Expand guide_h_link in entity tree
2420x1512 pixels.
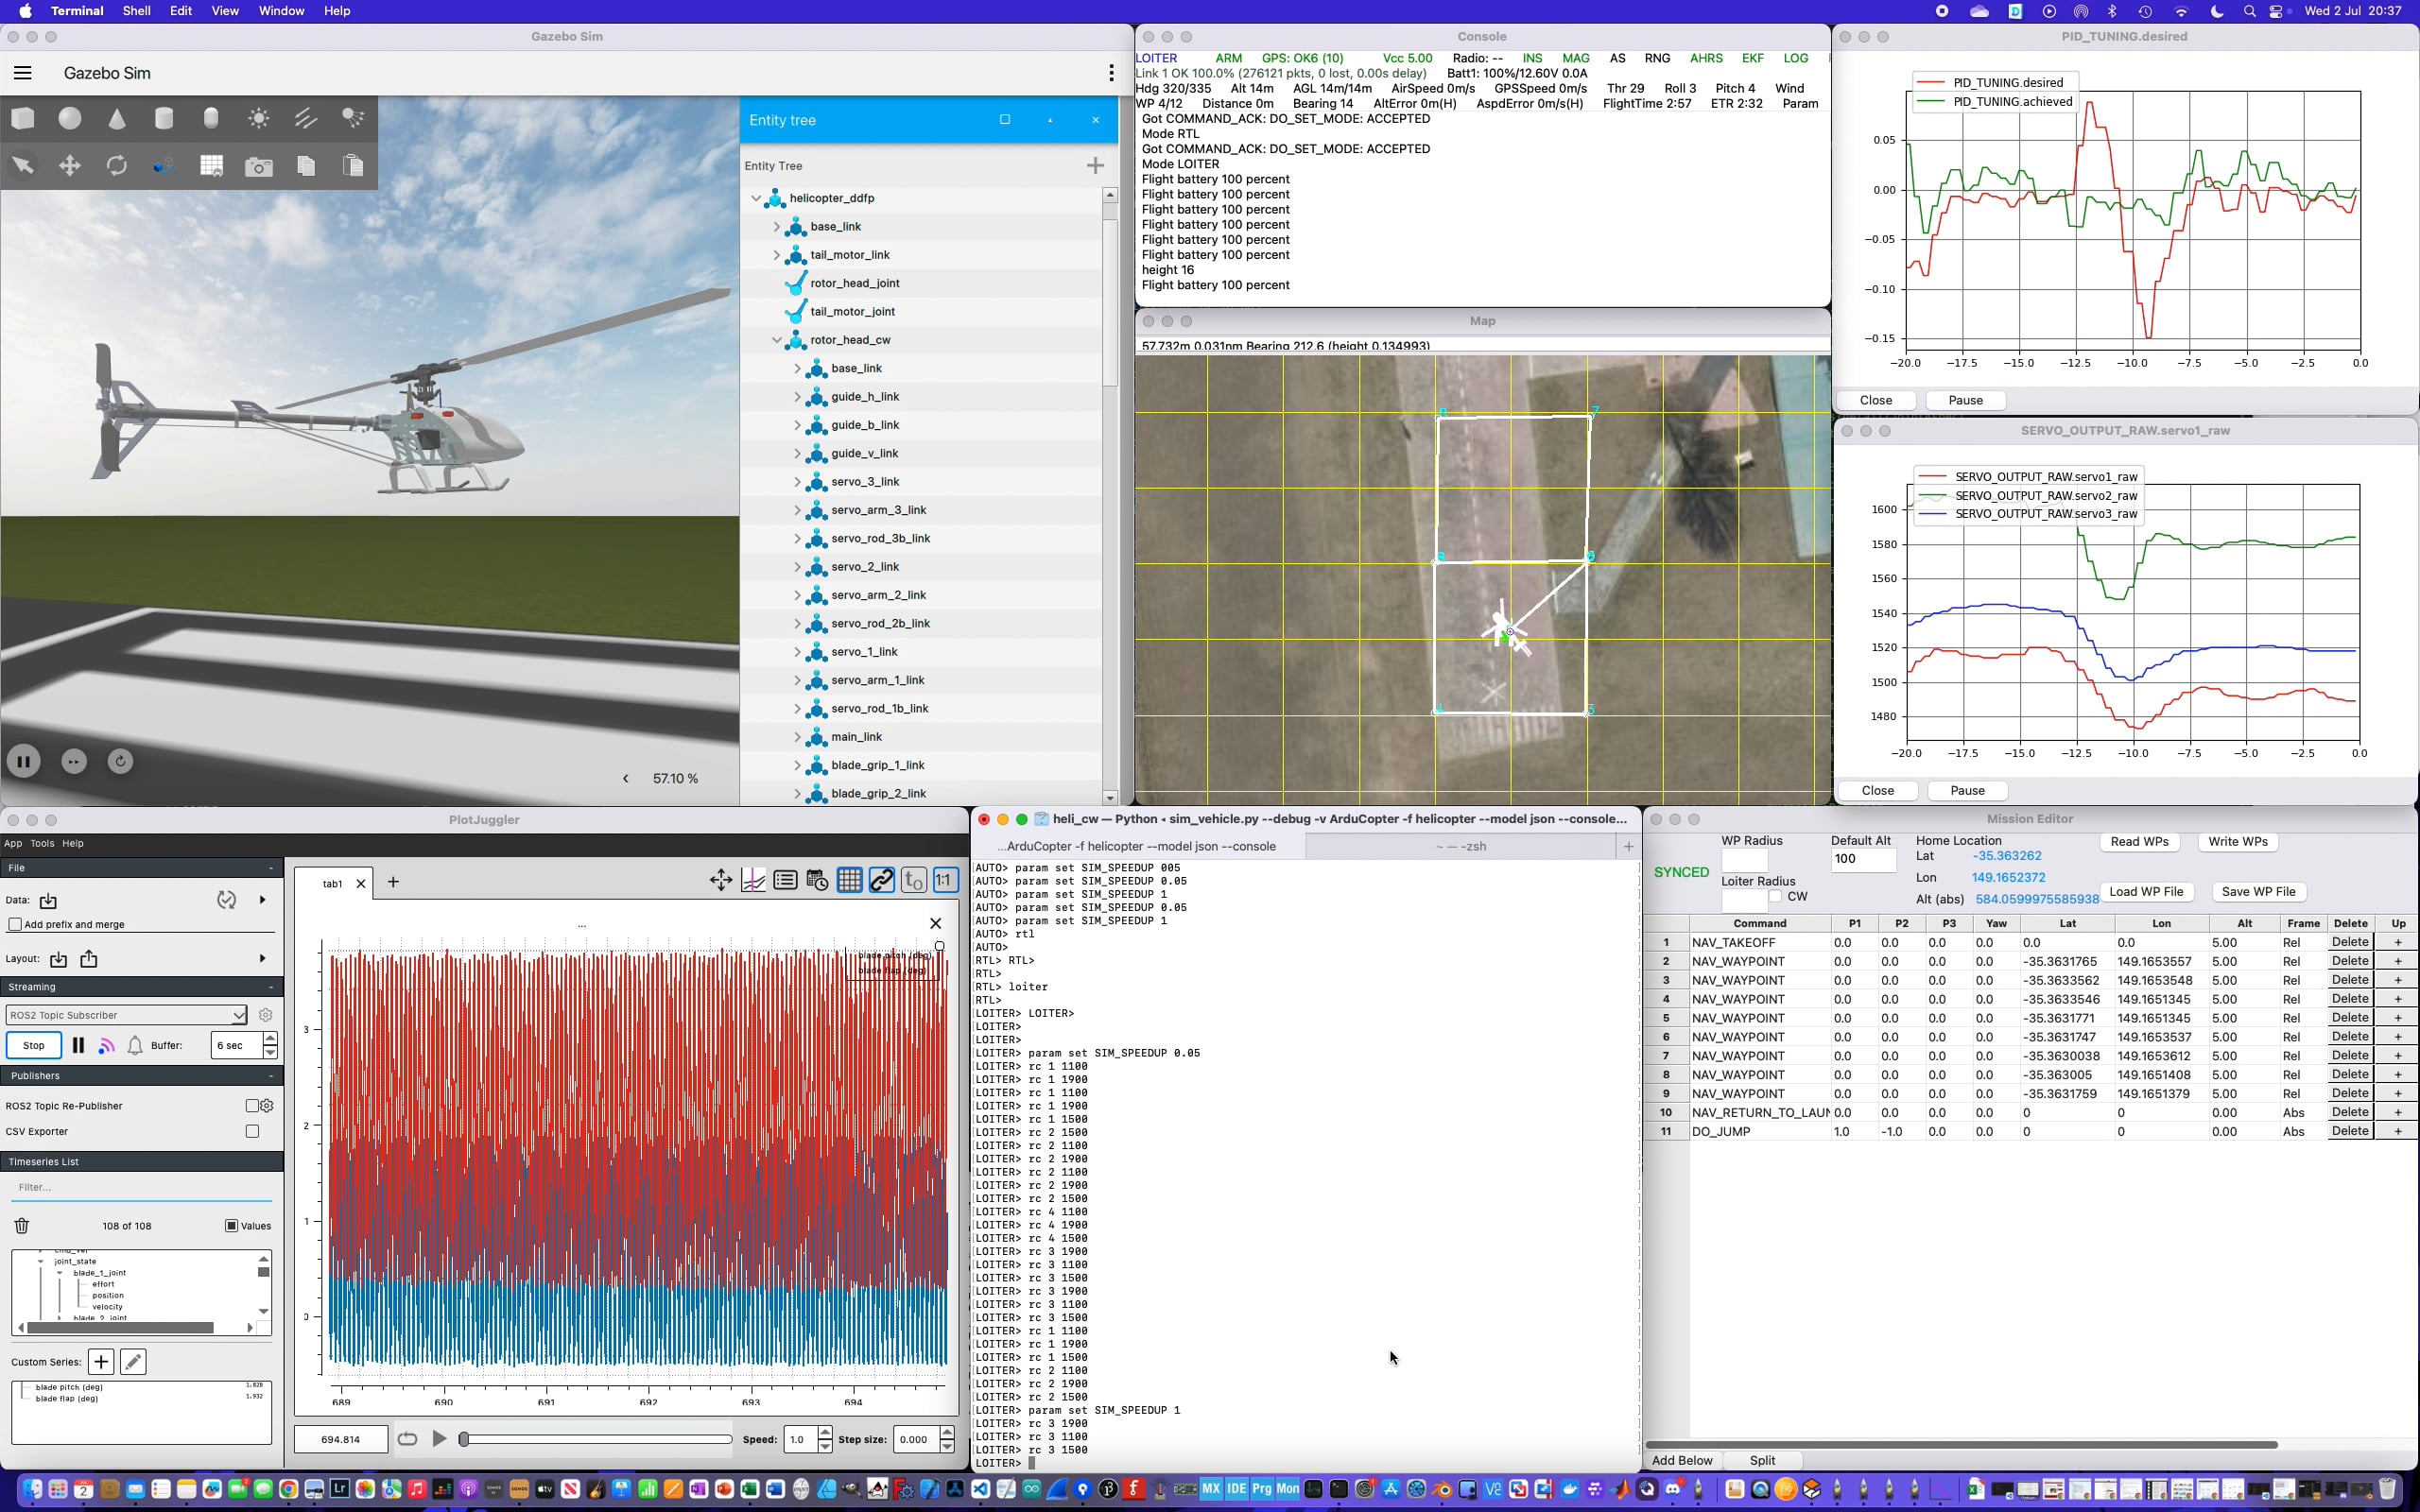point(798,398)
